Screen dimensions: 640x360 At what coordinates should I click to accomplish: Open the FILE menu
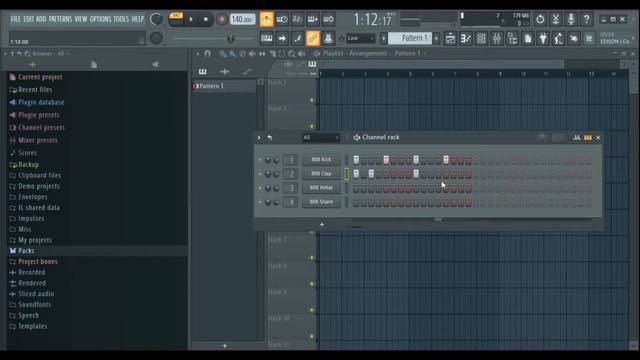[16, 19]
